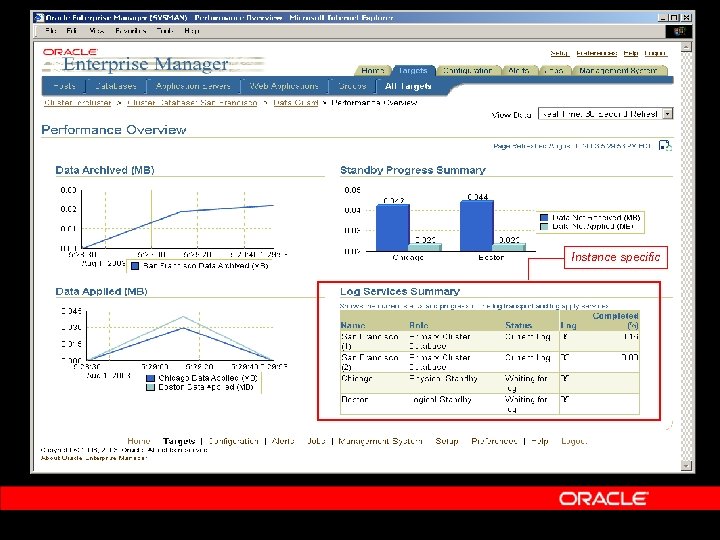
Task: Click the Cluster breadcrumb link
Action: (x=78, y=102)
